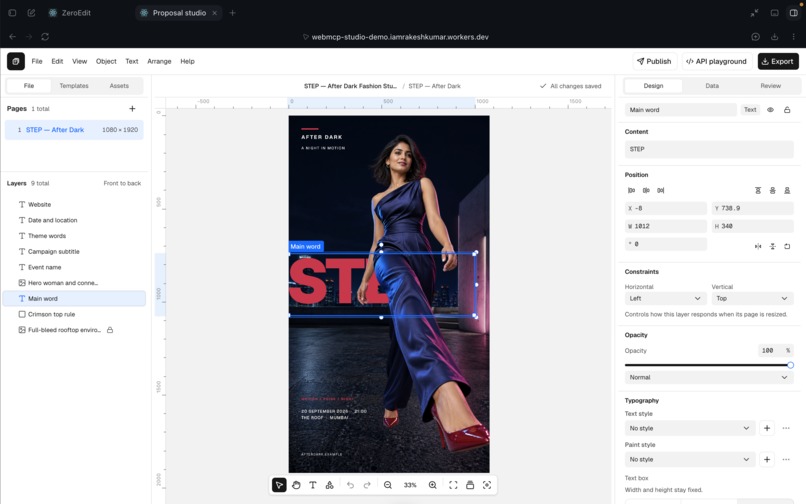This screenshot has height=504, width=806.
Task: Add a new paint style
Action: point(767,459)
